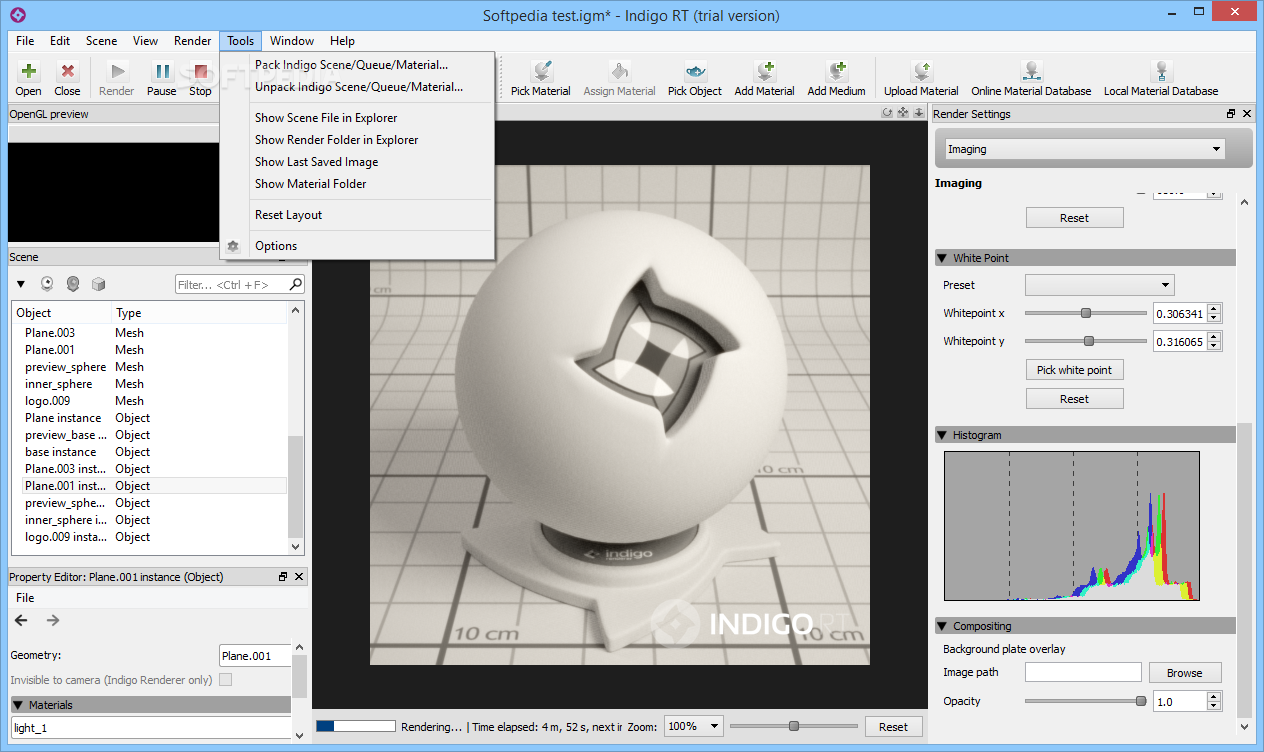
Task: Close the Property Editor panel
Action: click(x=299, y=577)
